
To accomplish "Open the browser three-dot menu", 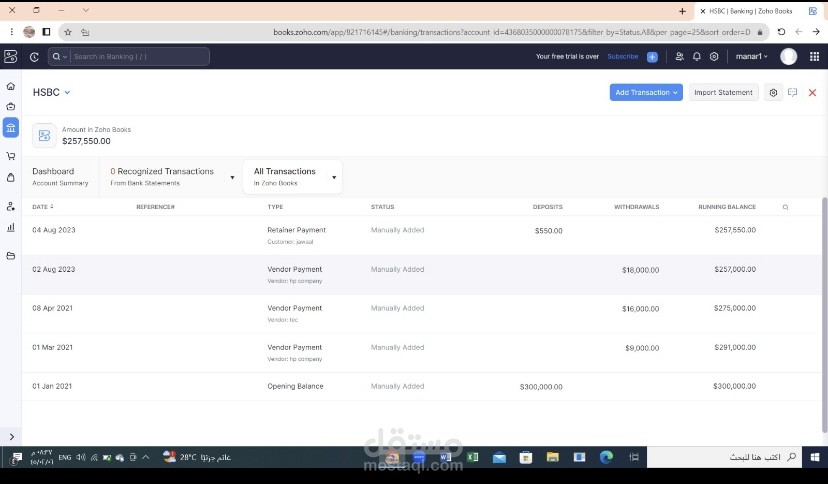I will [x=12, y=32].
